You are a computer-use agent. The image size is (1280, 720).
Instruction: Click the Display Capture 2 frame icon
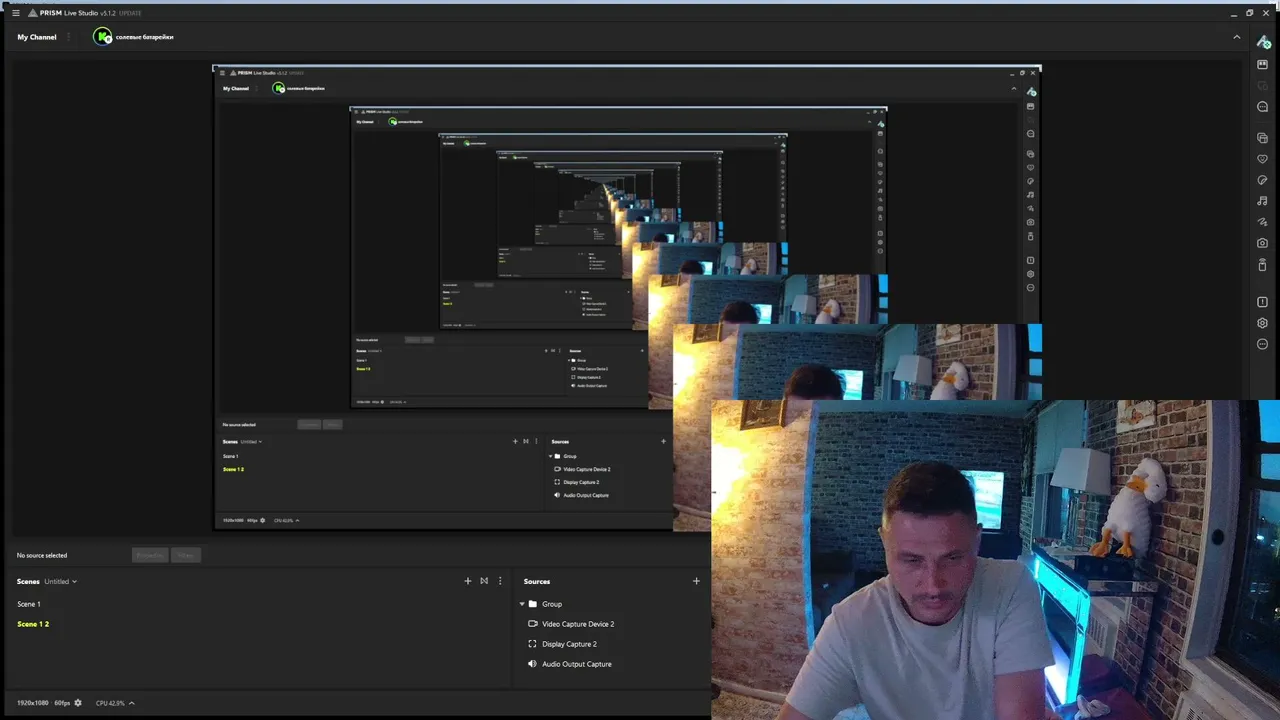click(x=533, y=644)
